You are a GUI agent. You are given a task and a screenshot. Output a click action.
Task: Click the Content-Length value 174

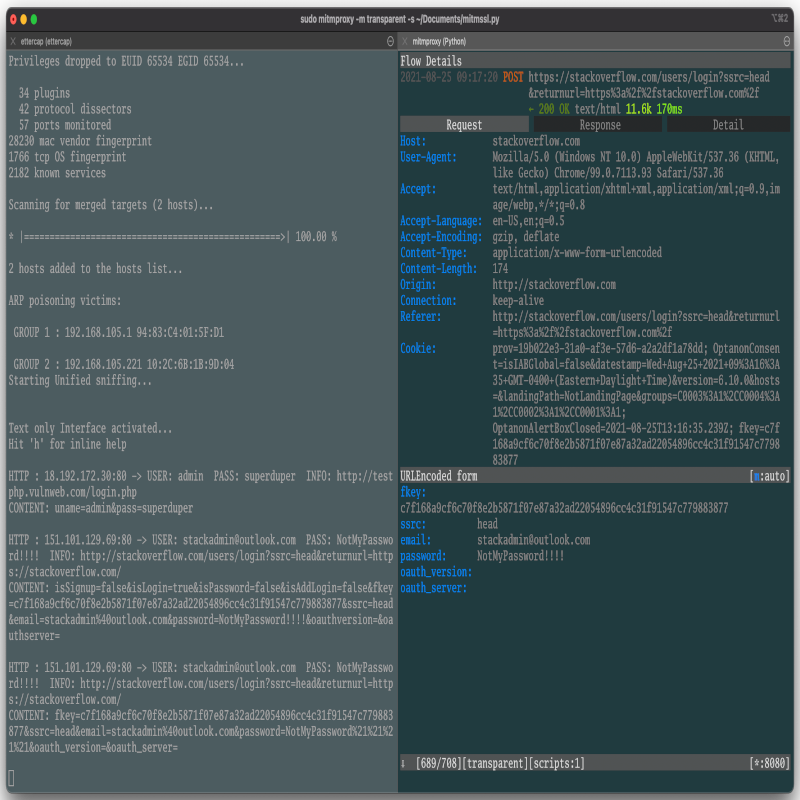tap(500, 268)
